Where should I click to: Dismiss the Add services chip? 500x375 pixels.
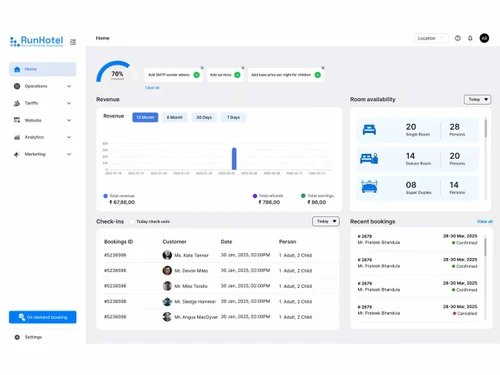click(x=243, y=68)
